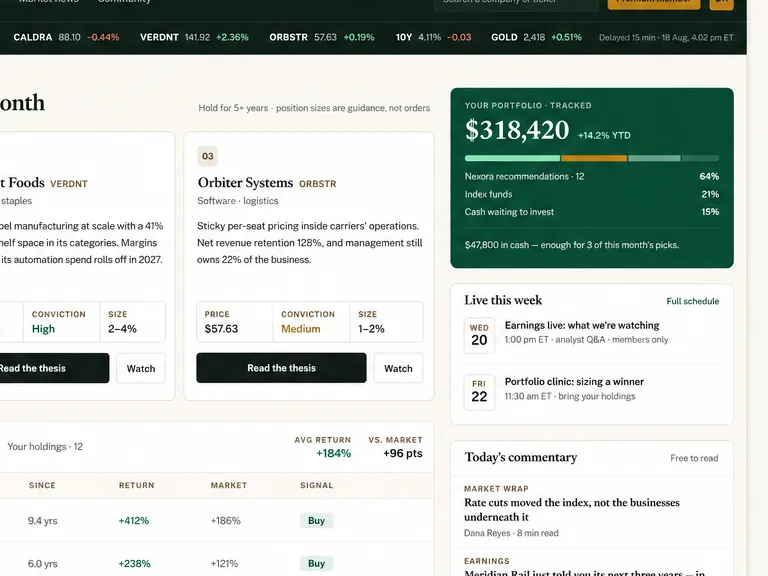Click the Live this week heading
Image resolution: width=768 pixels, height=576 pixels.
tap(503, 300)
